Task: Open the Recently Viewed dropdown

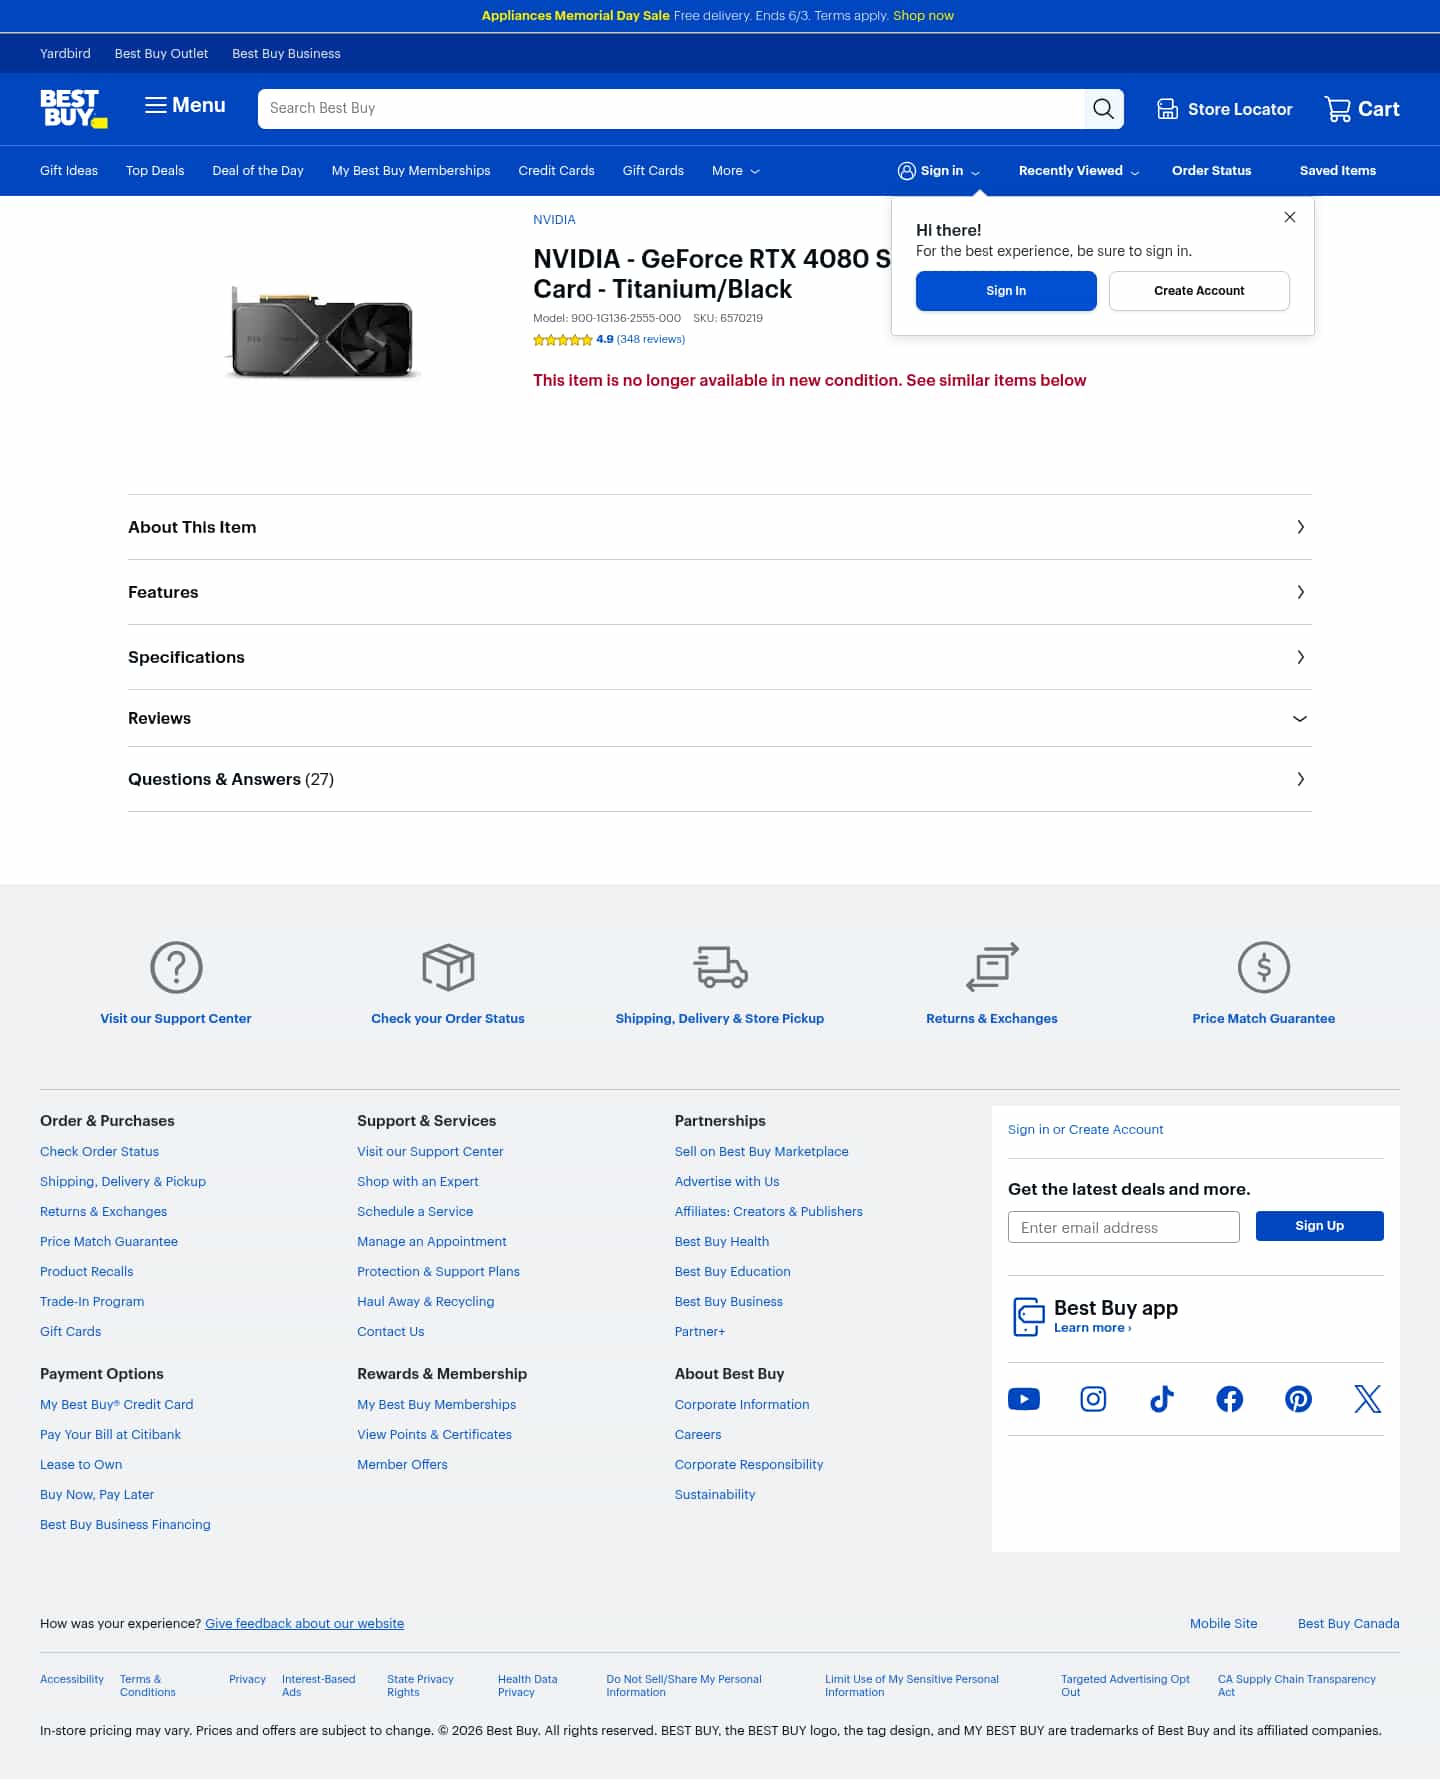Action: click(1079, 171)
